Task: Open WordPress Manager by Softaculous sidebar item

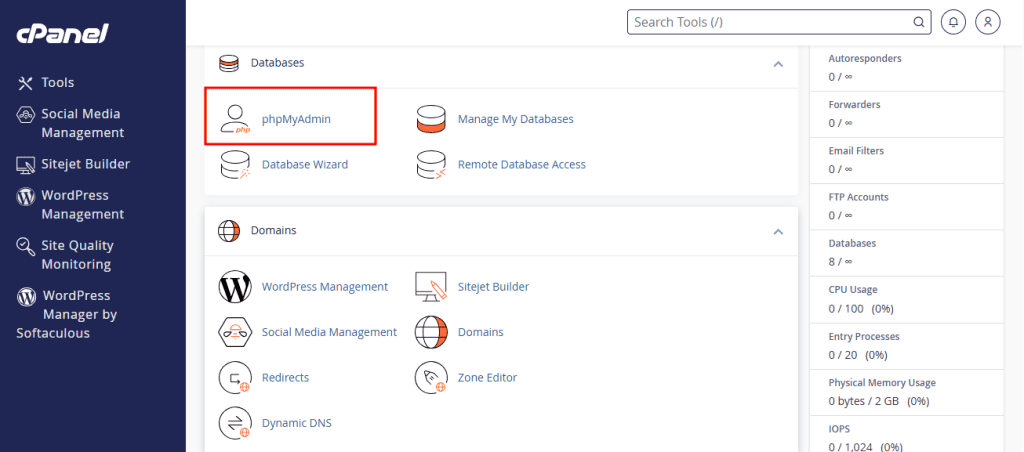Action: 67,314
